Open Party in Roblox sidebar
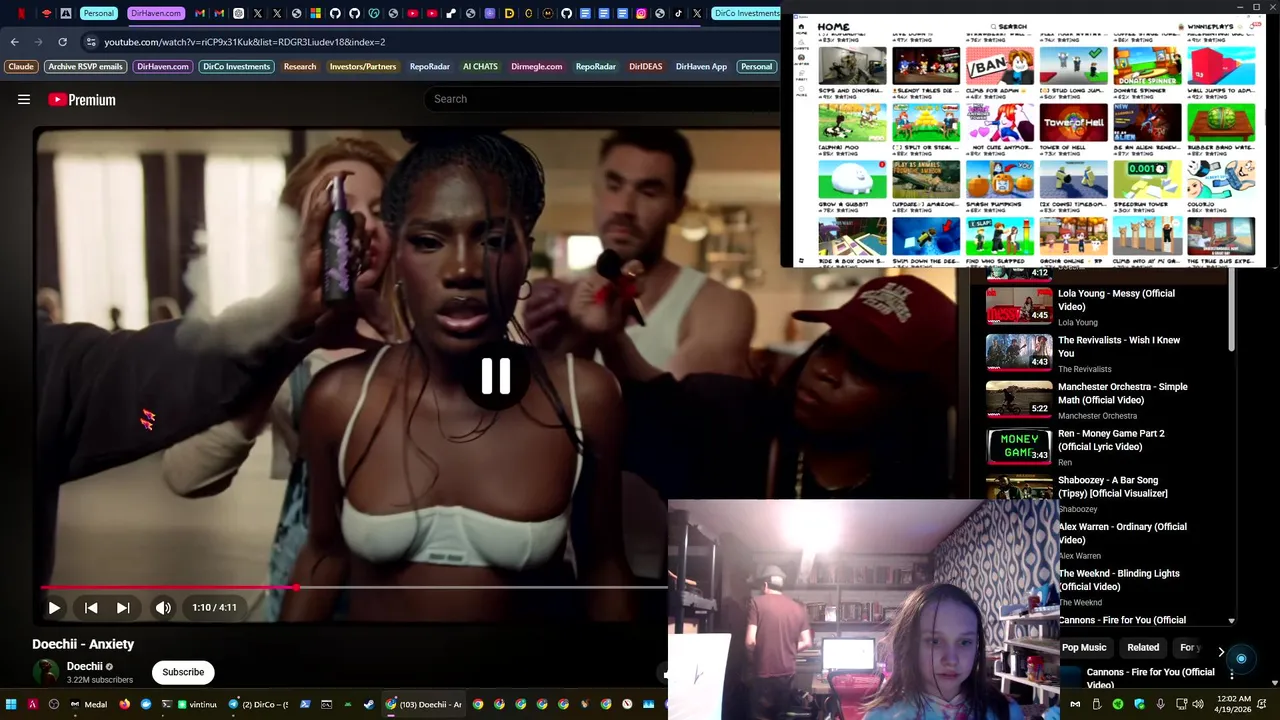1280x720 pixels. pos(802,76)
